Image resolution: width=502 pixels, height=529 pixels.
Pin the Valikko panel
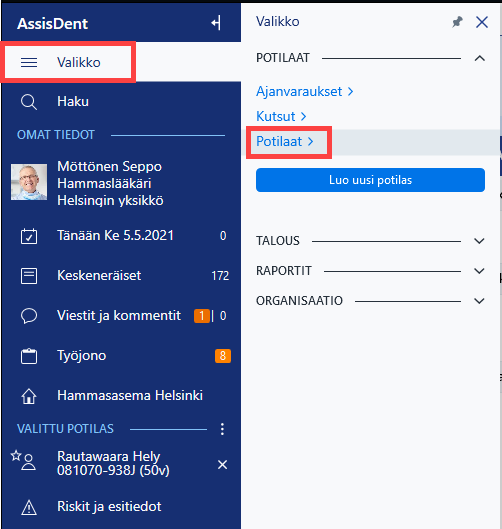pyautogui.click(x=457, y=22)
